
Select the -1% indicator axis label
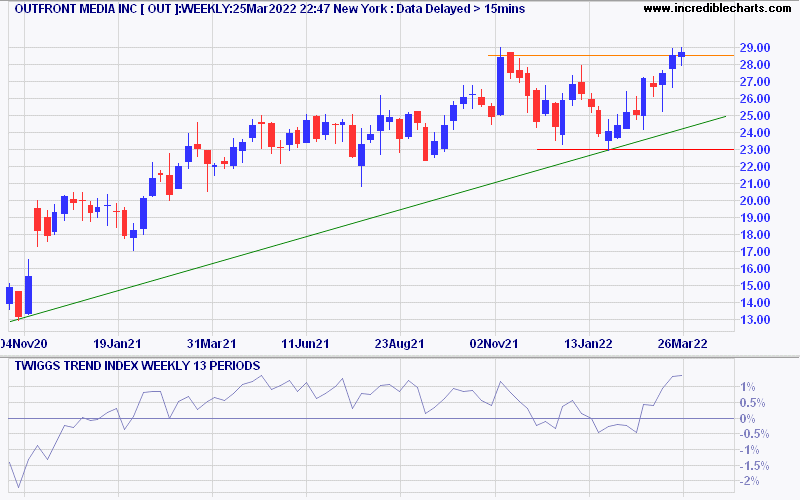click(x=749, y=450)
